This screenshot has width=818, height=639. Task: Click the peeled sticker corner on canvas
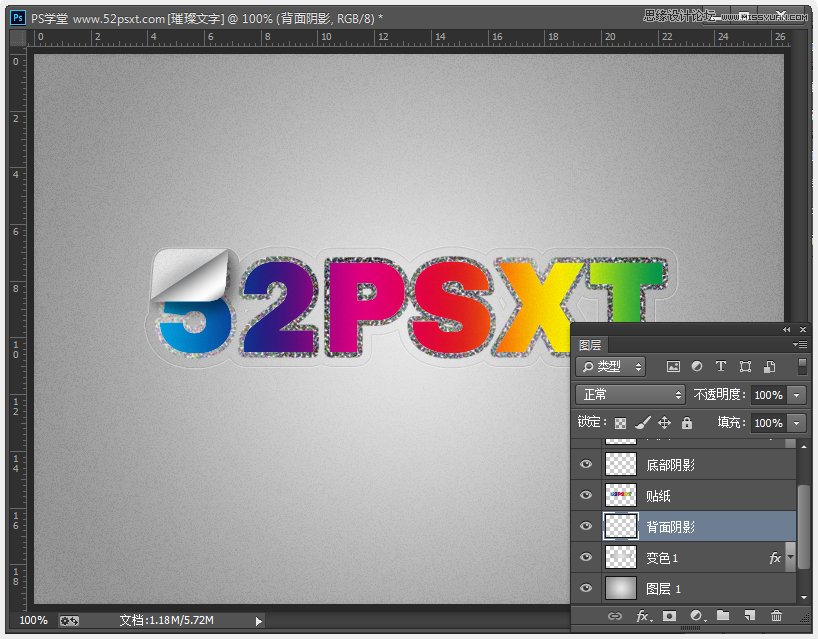point(190,275)
